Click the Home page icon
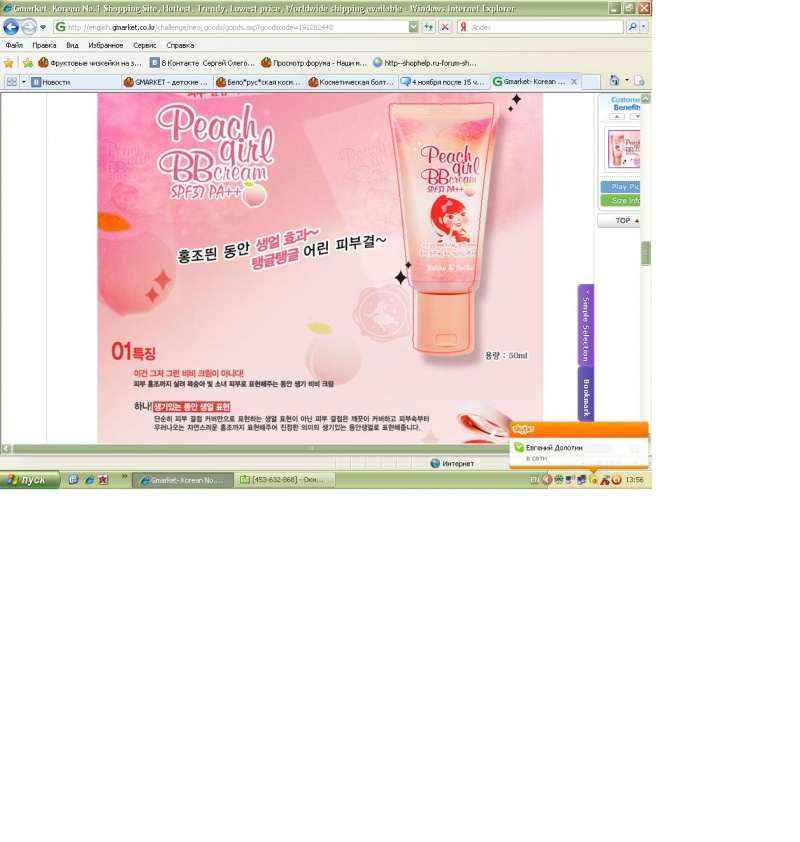 pos(615,81)
